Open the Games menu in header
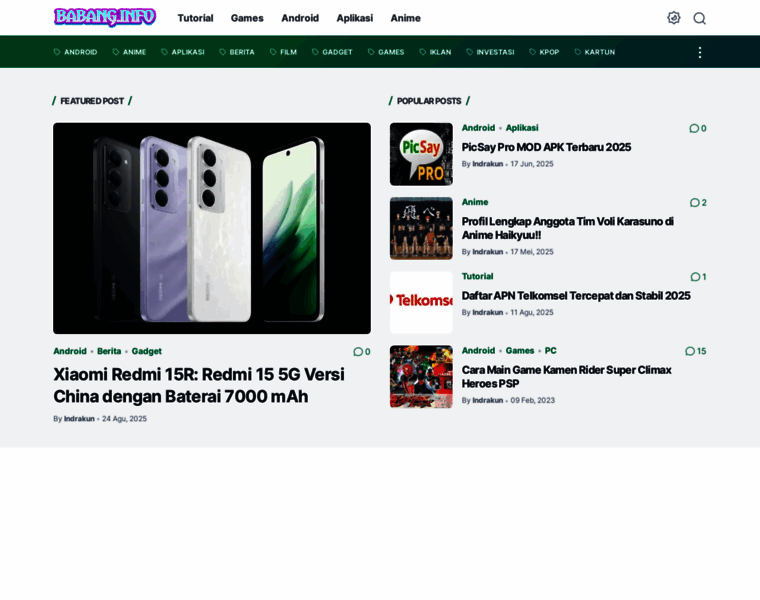 coord(247,18)
